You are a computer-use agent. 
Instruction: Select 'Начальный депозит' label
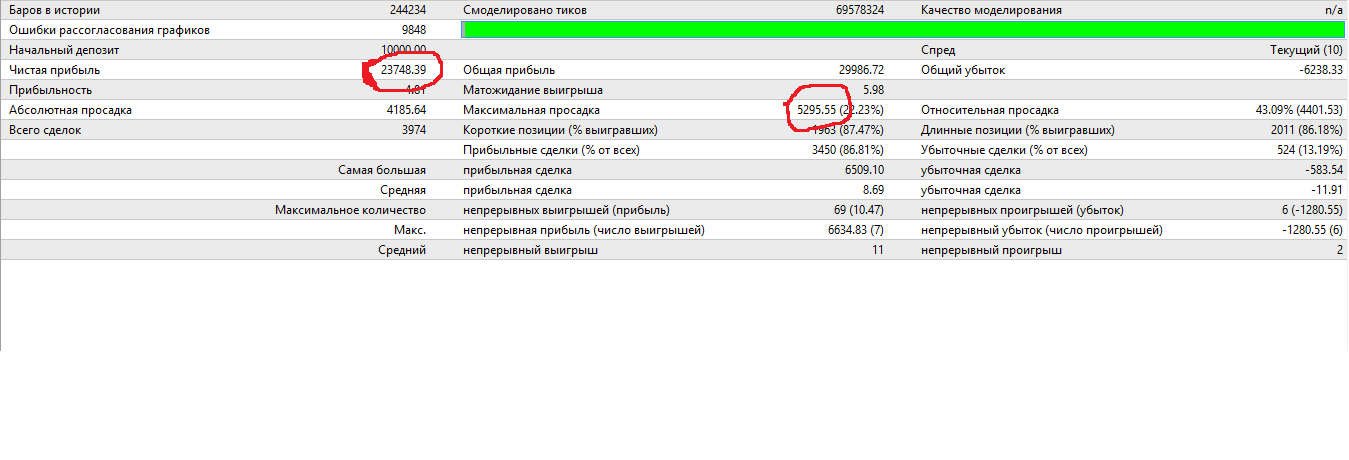[x=63, y=50]
